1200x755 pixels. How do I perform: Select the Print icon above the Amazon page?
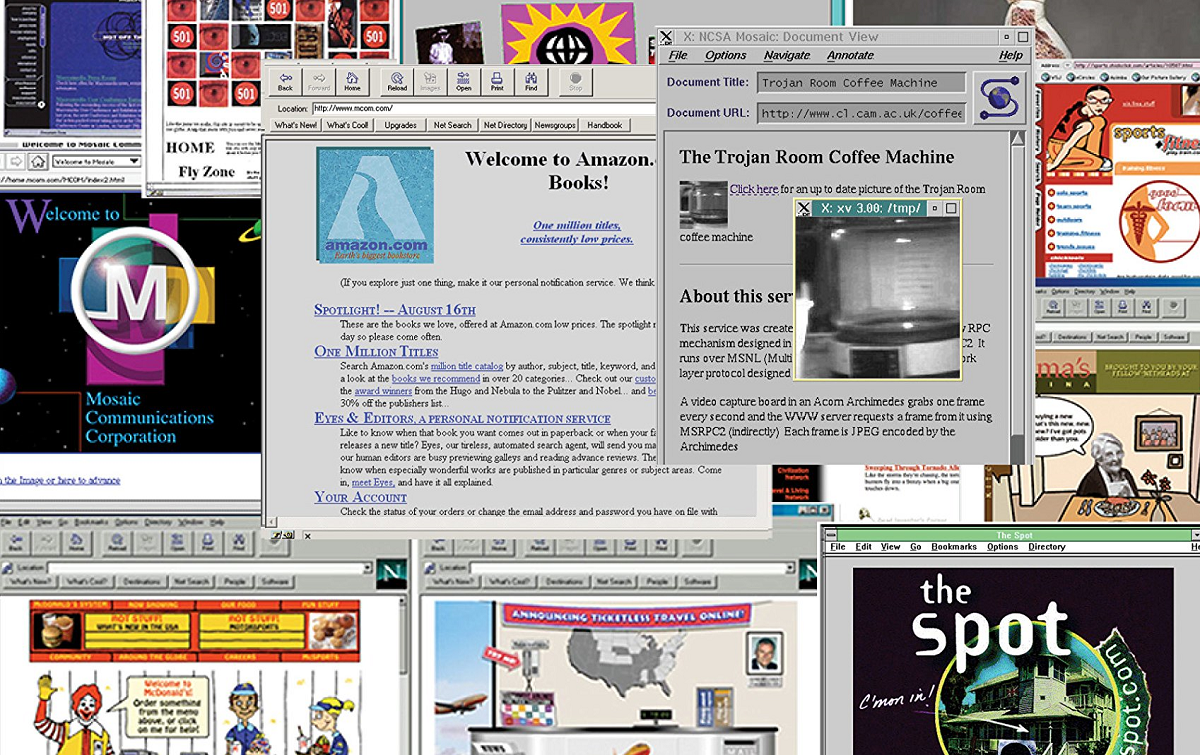[x=497, y=80]
